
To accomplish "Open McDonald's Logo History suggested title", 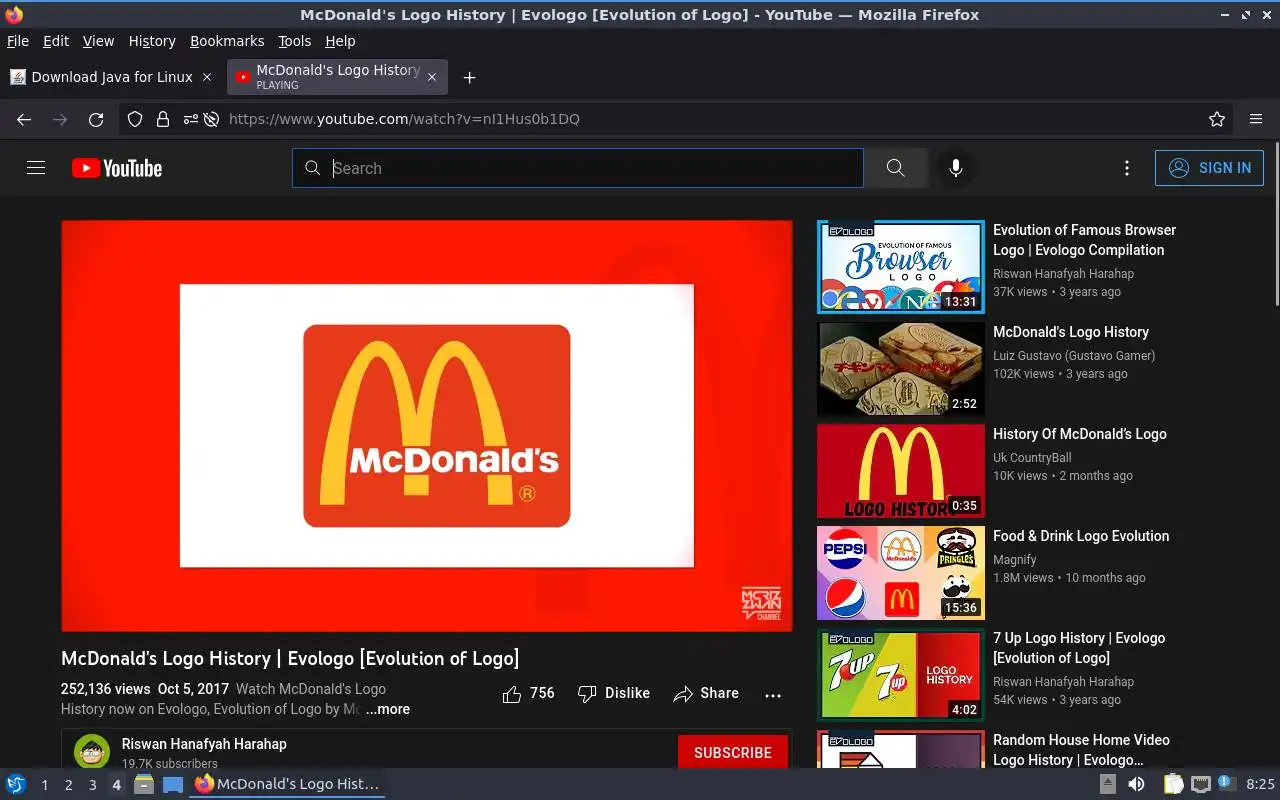I will coord(1071,332).
